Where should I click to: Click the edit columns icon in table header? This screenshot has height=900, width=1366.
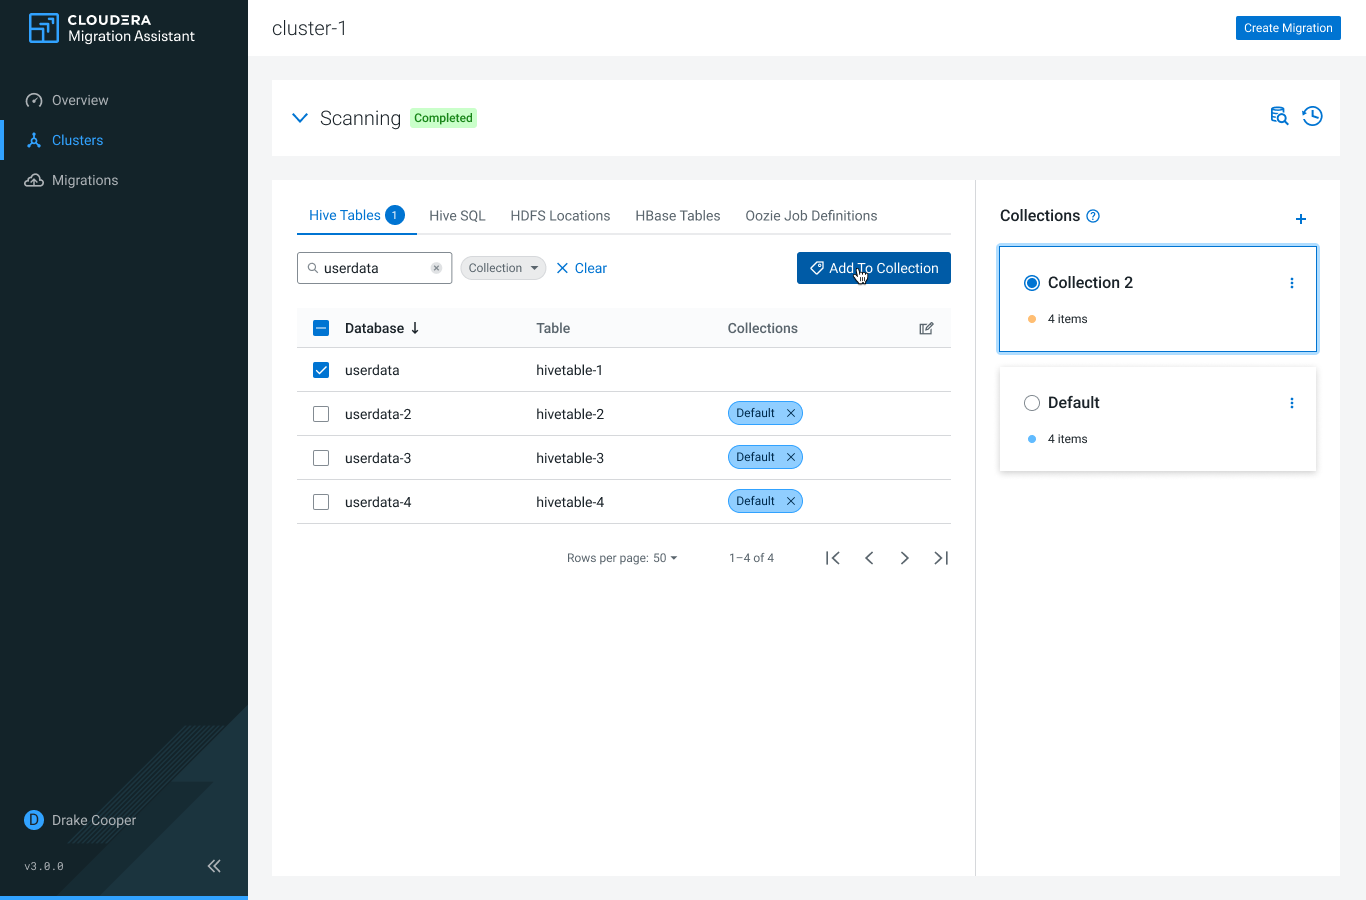[x=926, y=328]
